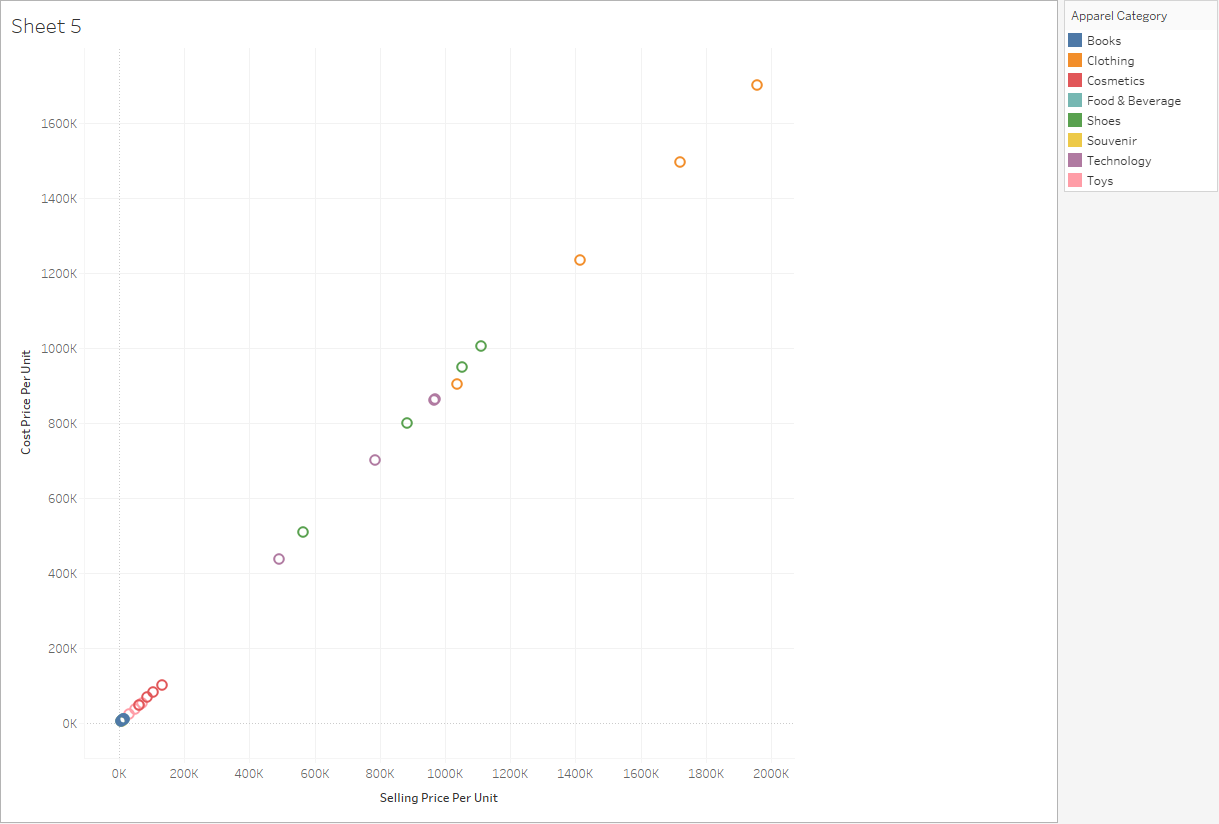Click the 1000K label on horizontal axis

(445, 774)
